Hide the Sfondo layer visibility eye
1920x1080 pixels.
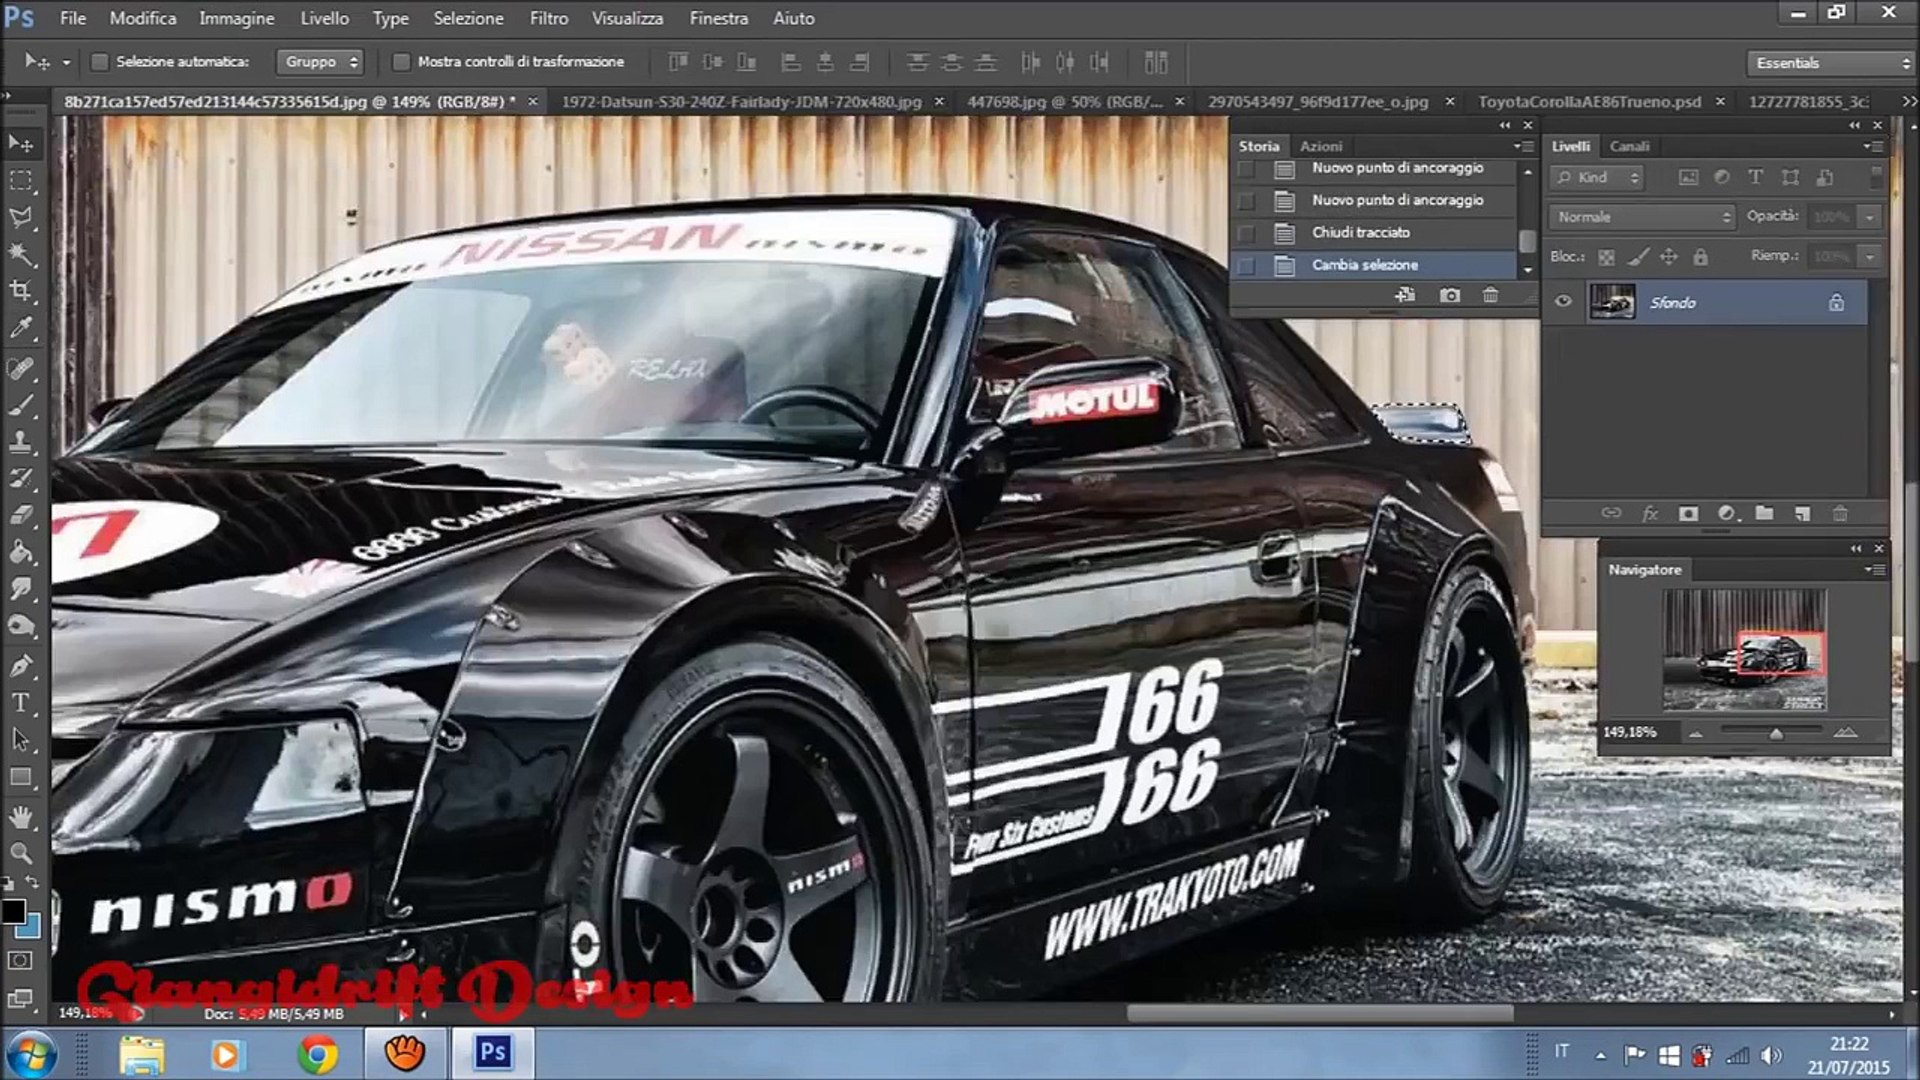[x=1563, y=302]
